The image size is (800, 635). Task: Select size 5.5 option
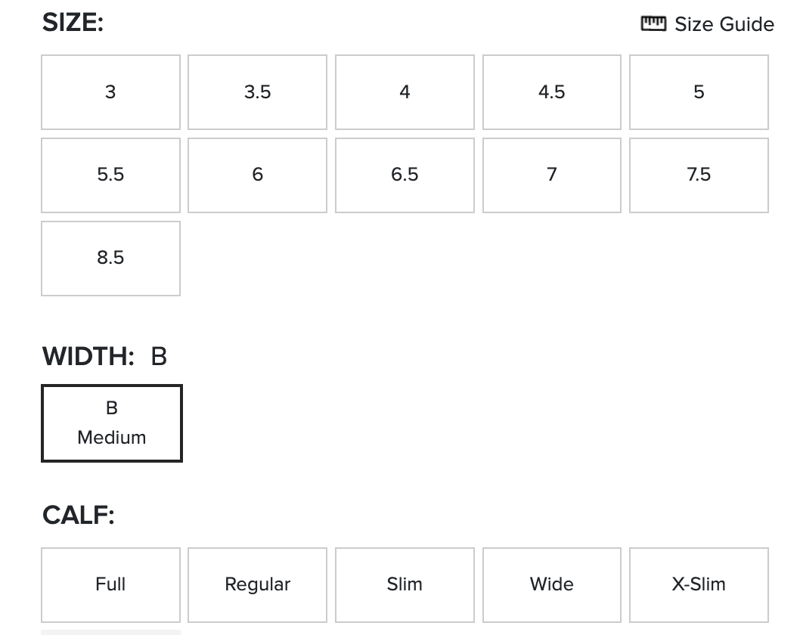point(110,175)
